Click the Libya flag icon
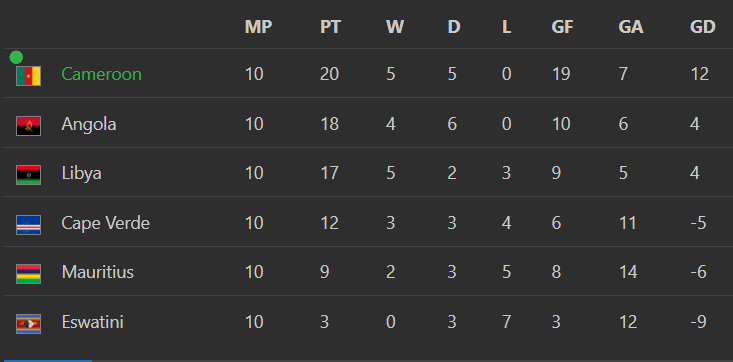The image size is (733, 362). [x=29, y=175]
